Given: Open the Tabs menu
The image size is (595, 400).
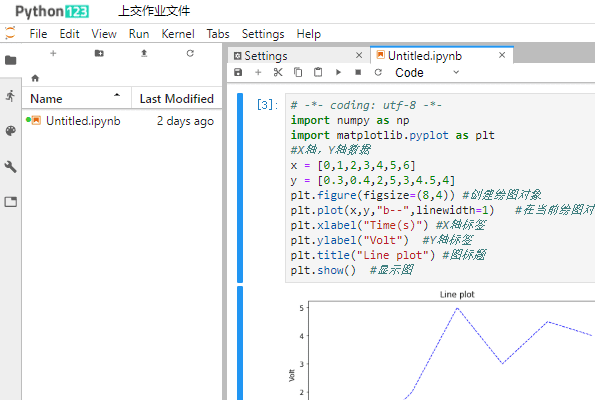Looking at the screenshot, I should tap(218, 34).
